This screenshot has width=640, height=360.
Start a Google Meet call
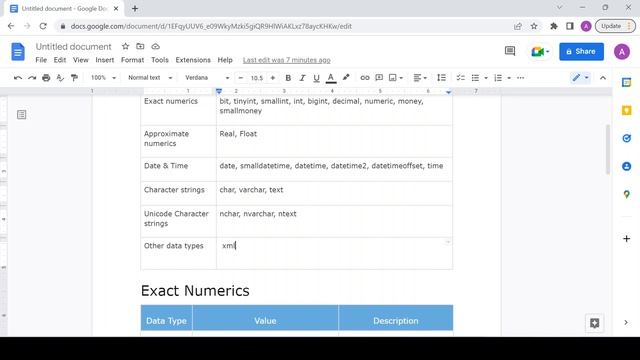(x=540, y=51)
